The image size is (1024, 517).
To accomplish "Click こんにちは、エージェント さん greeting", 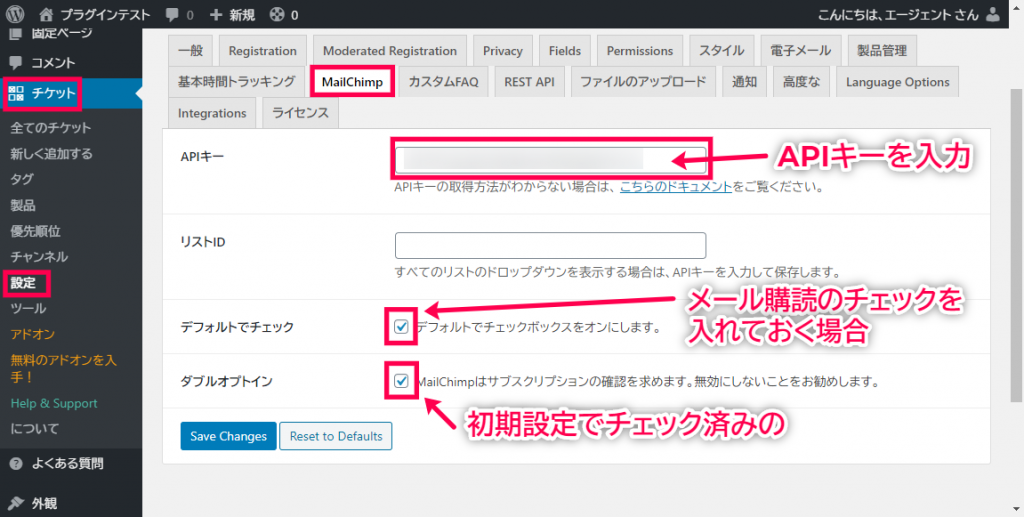I will click(x=899, y=14).
